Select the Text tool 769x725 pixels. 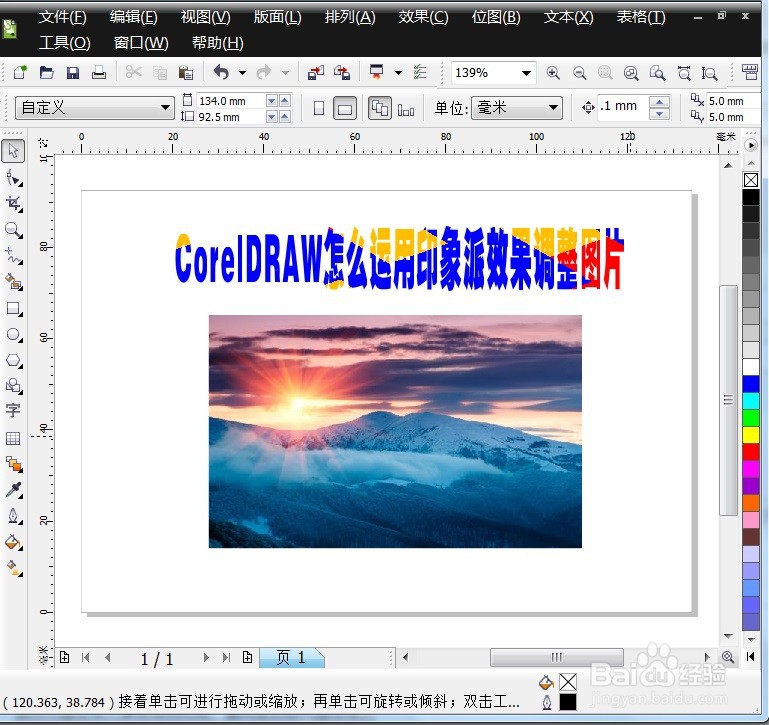13,410
